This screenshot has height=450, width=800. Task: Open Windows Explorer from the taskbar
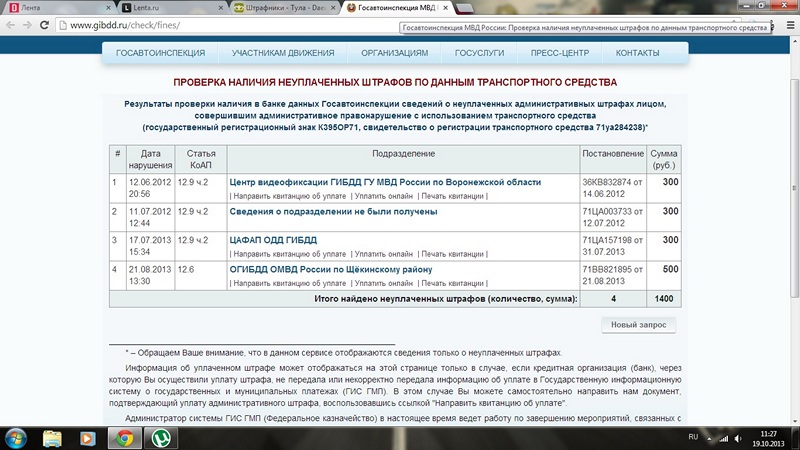[x=54, y=437]
